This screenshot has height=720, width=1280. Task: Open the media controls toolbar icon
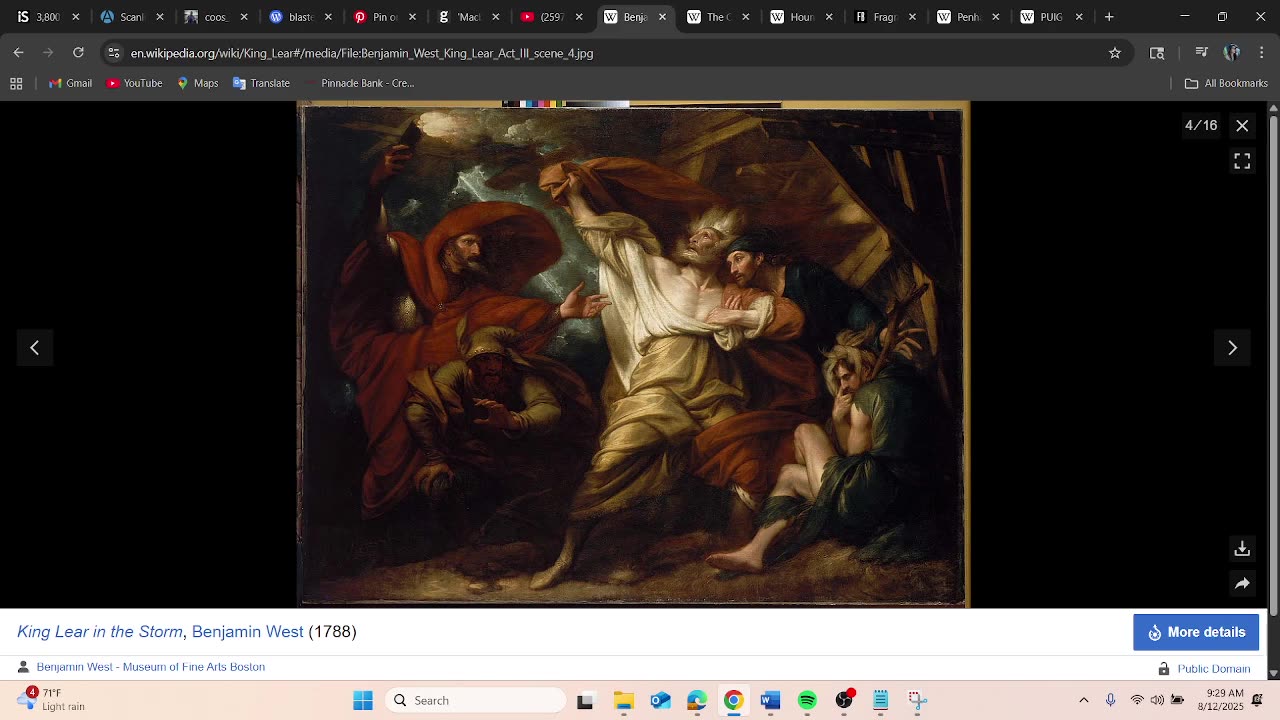pos(1202,53)
